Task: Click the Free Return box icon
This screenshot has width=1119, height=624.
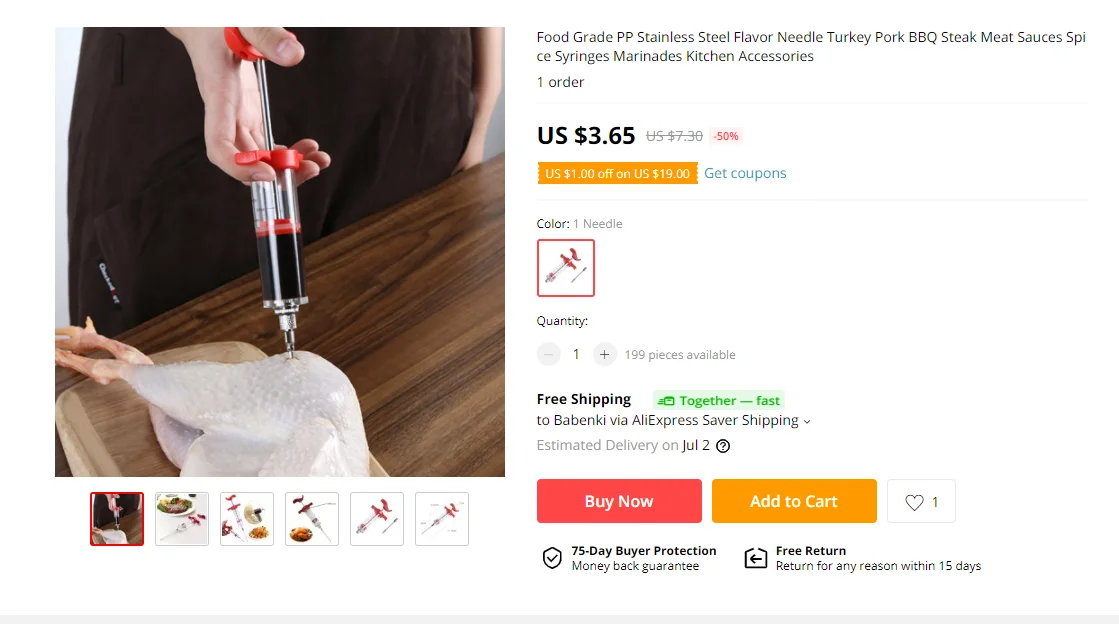Action: (756, 558)
